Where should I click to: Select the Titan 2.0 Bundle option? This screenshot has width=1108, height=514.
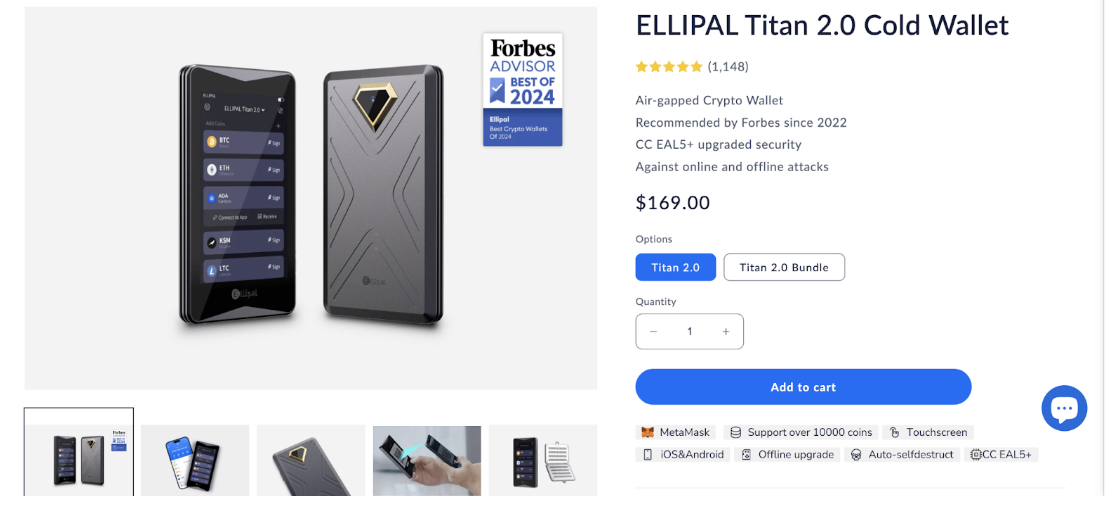pyautogui.click(x=784, y=267)
